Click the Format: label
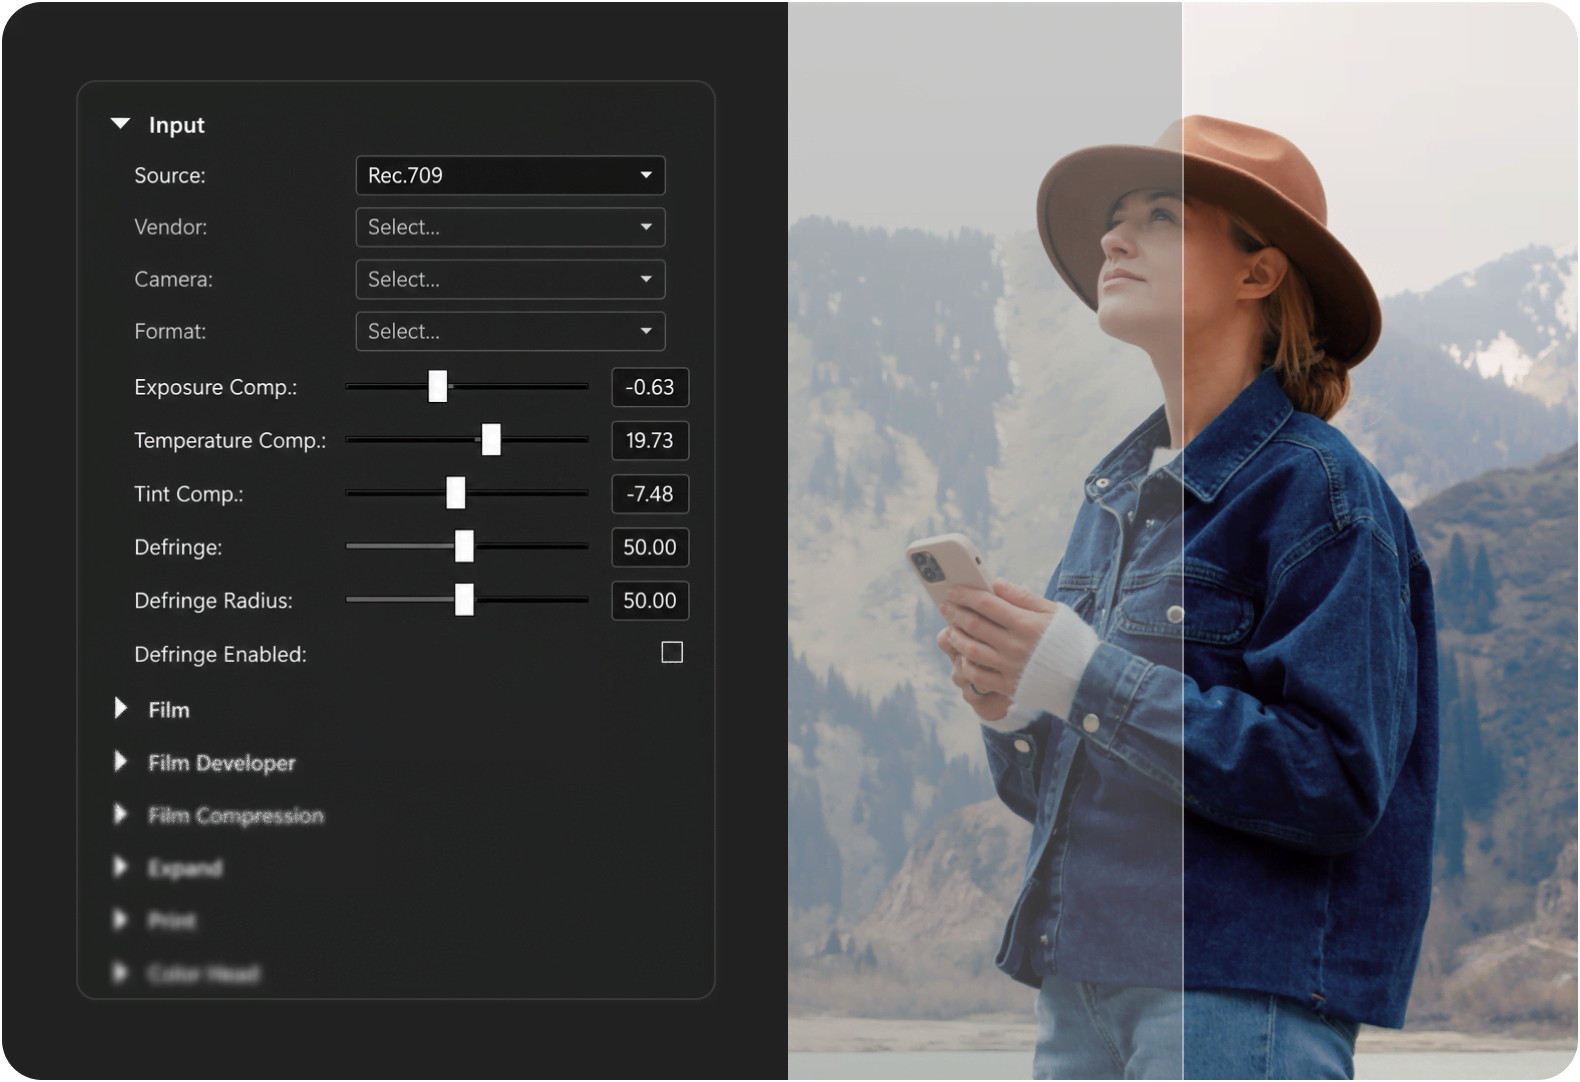Viewport: 1580px width, 1082px height. [x=170, y=331]
